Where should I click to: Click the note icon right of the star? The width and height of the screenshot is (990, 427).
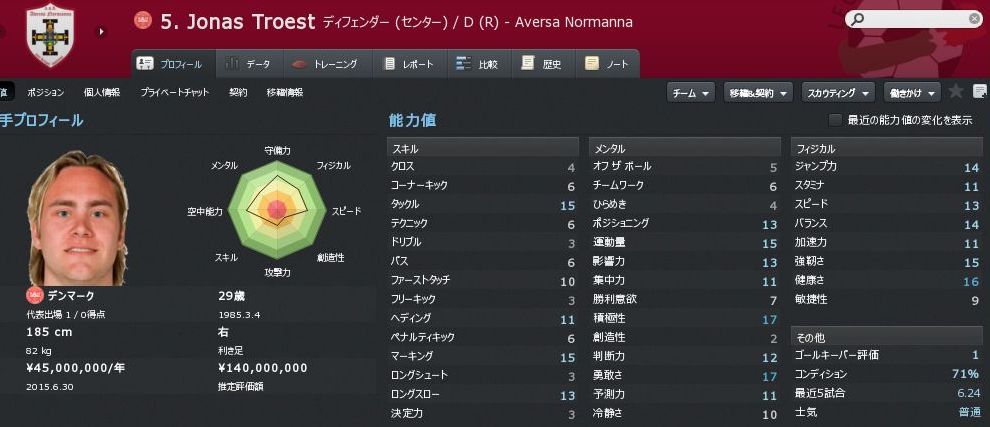click(x=979, y=92)
